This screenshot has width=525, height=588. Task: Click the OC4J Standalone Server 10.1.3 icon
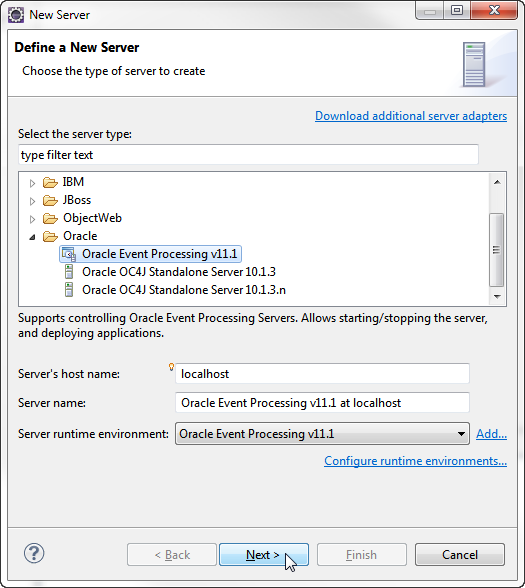click(69, 272)
